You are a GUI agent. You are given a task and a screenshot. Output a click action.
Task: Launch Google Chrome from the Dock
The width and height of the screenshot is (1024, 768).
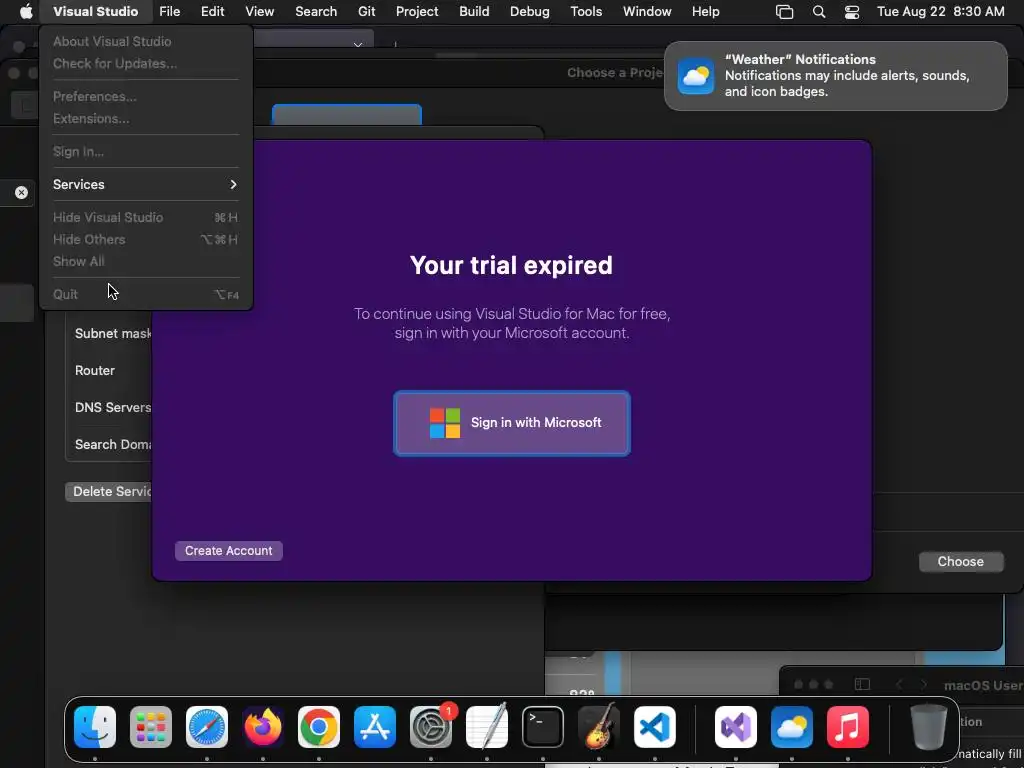coord(319,727)
